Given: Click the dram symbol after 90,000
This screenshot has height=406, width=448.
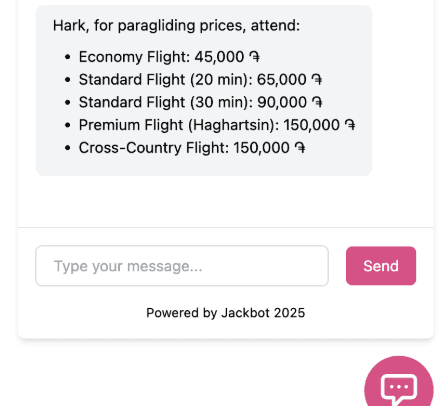Looking at the screenshot, I should [x=317, y=102].
